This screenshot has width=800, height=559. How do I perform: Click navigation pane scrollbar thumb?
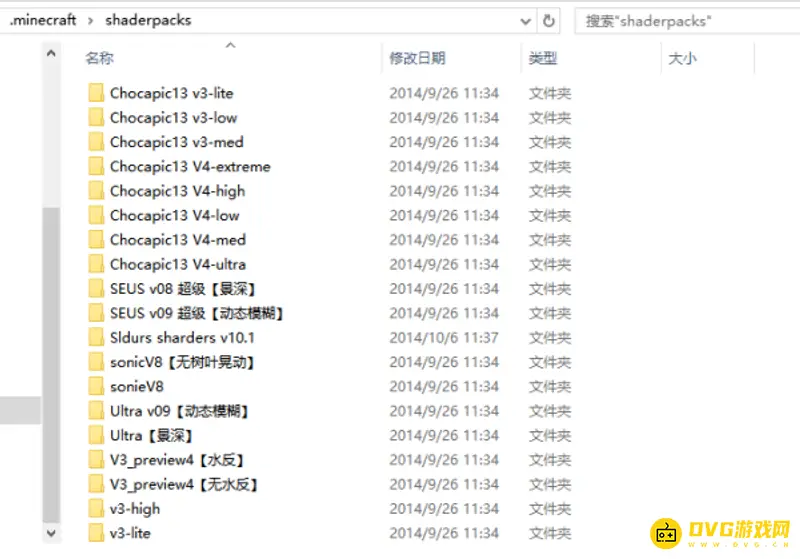(51, 365)
